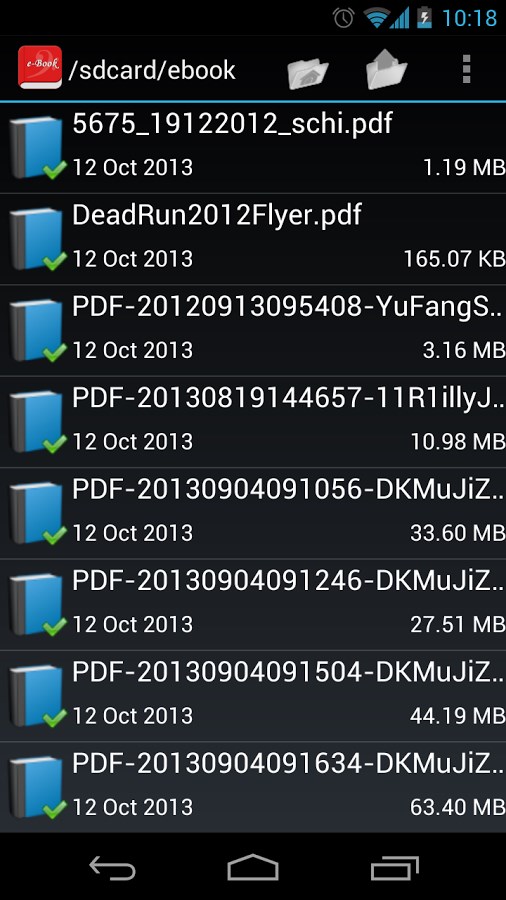Image resolution: width=506 pixels, height=900 pixels.
Task: Open PDF-20130904091056-DKMuJiZ file
Action: pos(253,513)
